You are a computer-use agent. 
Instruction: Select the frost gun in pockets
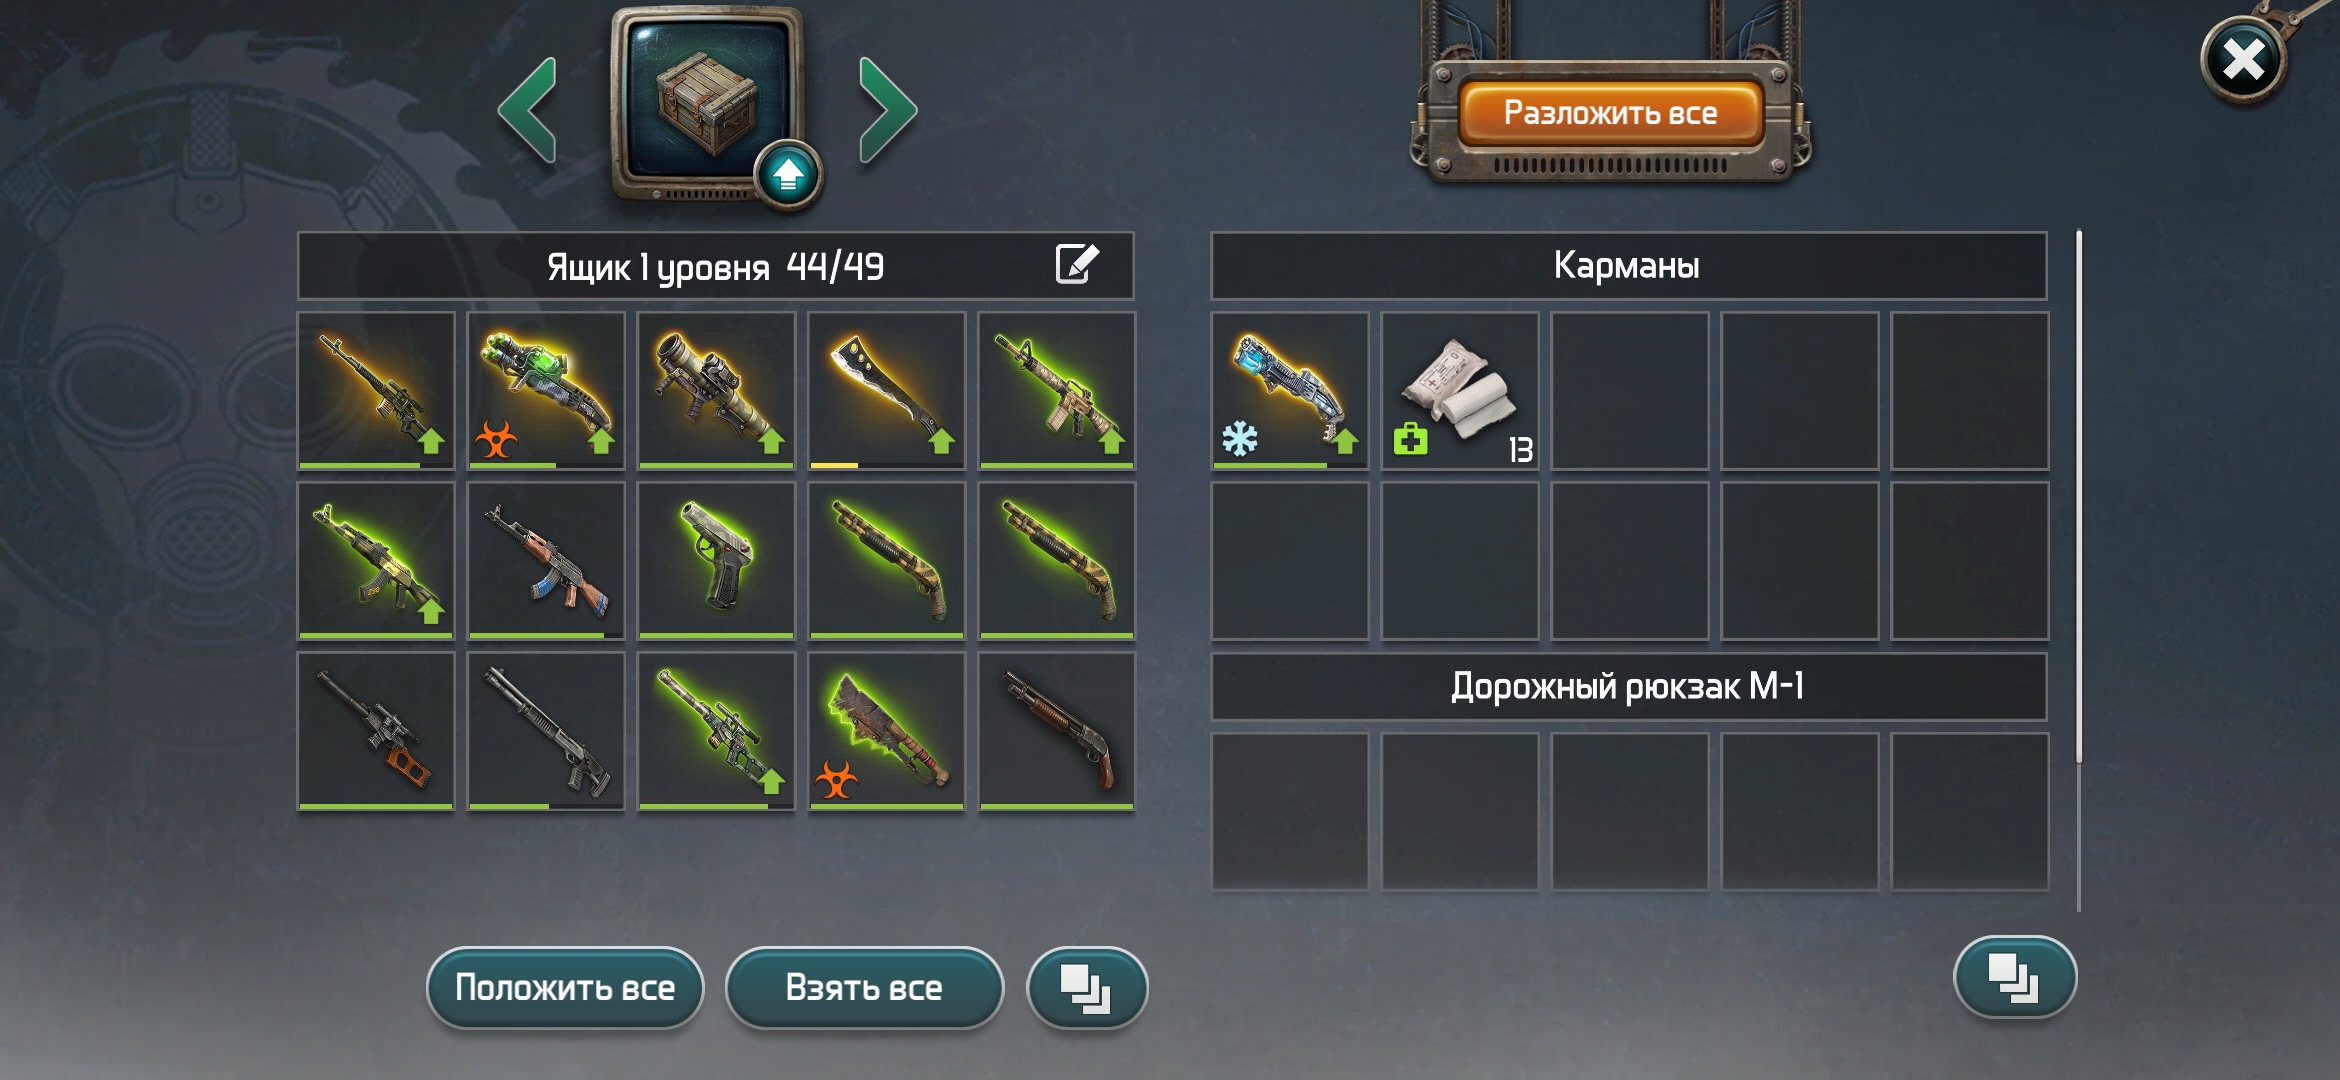pyautogui.click(x=1290, y=391)
